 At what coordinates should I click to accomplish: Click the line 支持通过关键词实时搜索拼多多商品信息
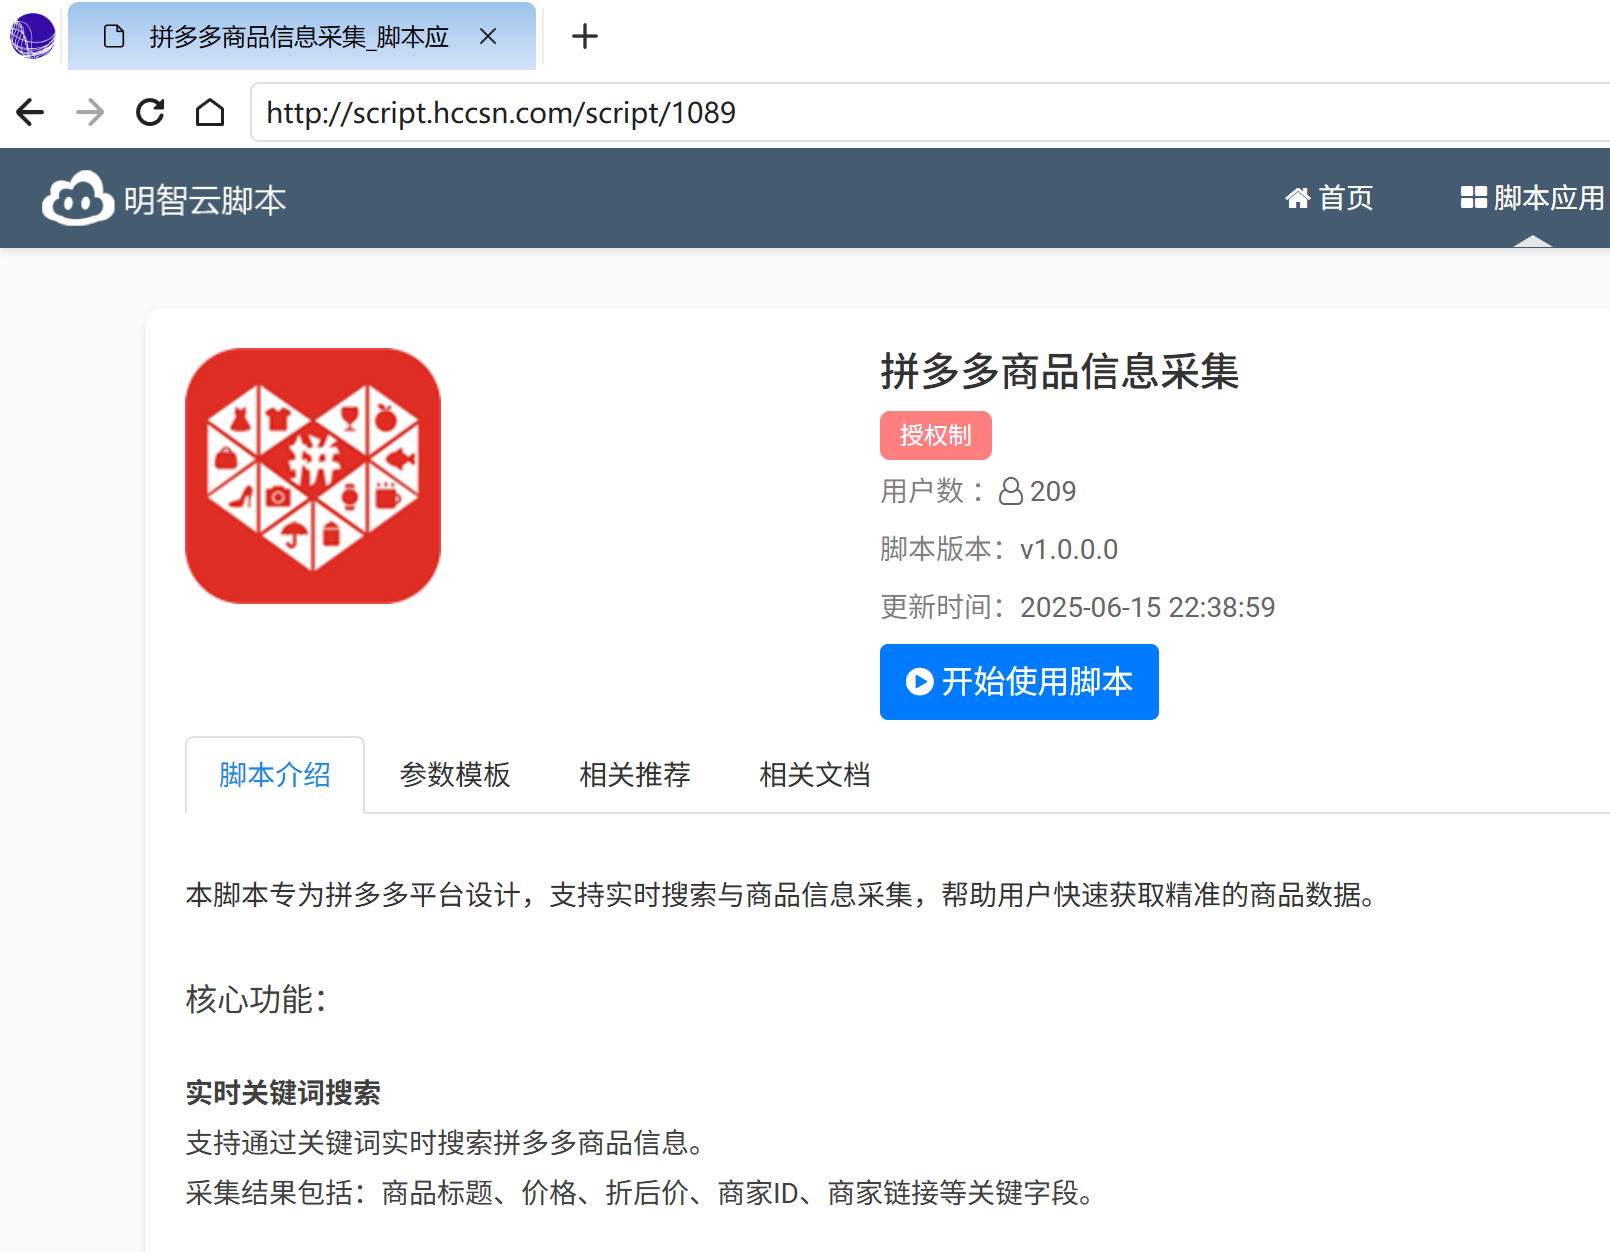tap(448, 1143)
